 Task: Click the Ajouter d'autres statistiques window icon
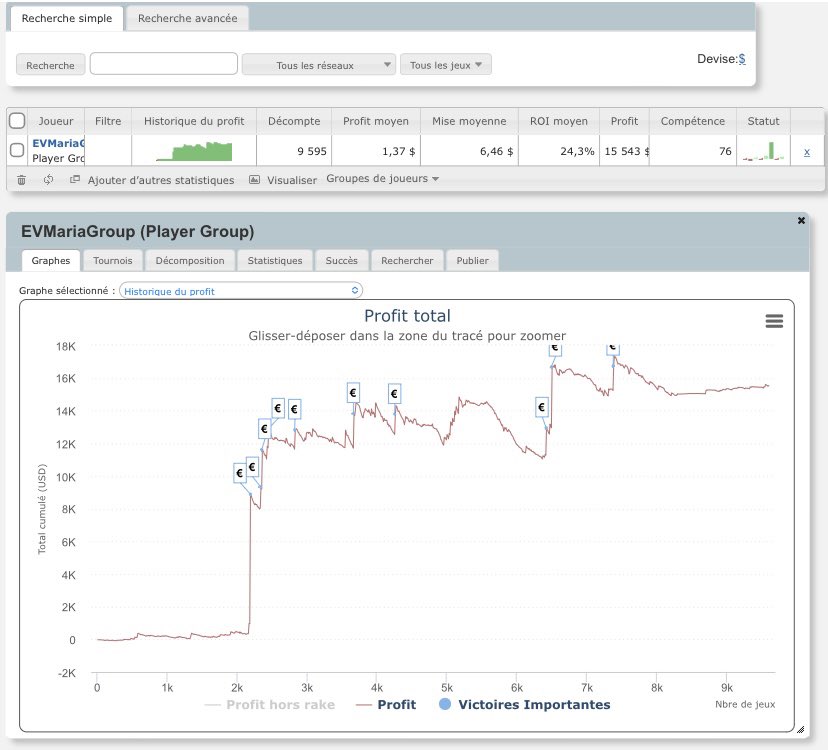[75, 180]
